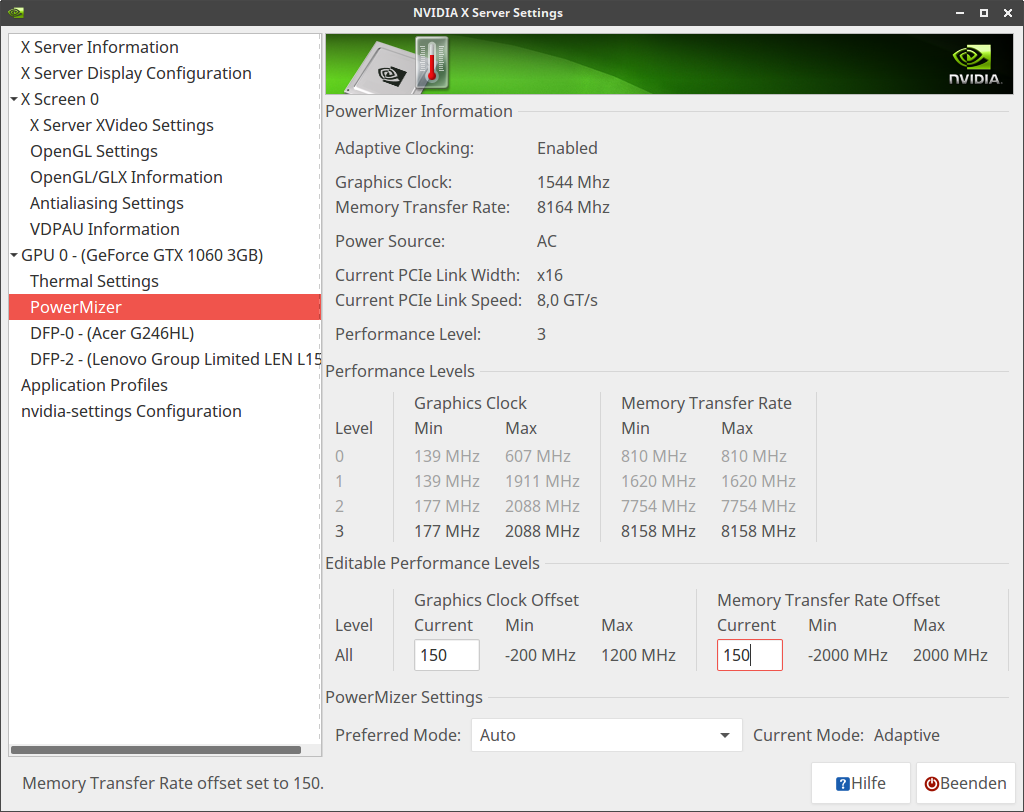Focus the Graphics Clock Offset input field
Image resolution: width=1024 pixels, height=812 pixels.
pos(447,655)
